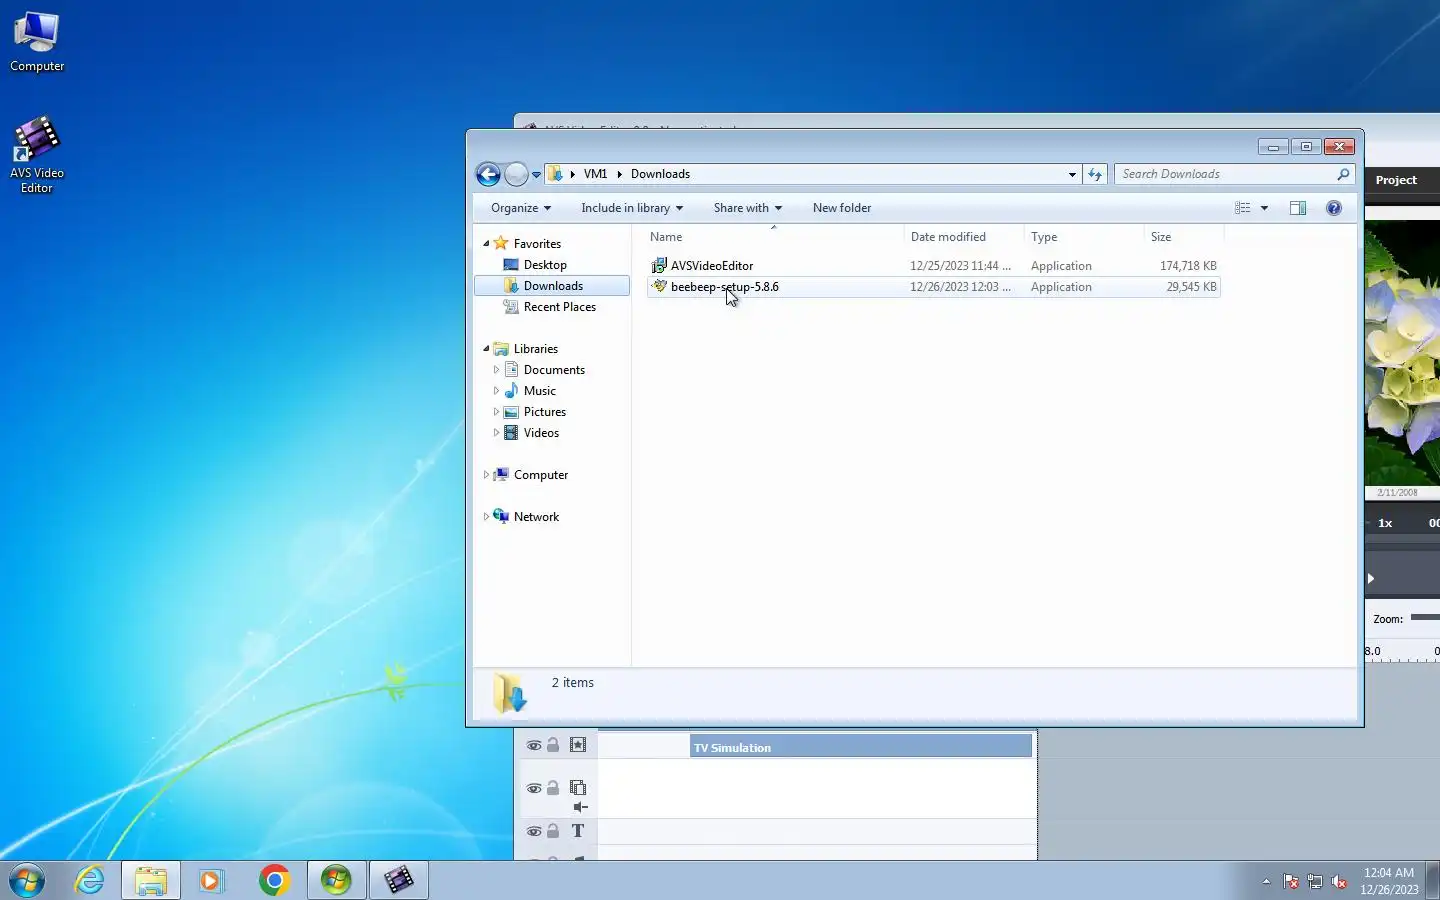Open the recent pages dropdown arrow
Image resolution: width=1440 pixels, height=900 pixels.
537,175
